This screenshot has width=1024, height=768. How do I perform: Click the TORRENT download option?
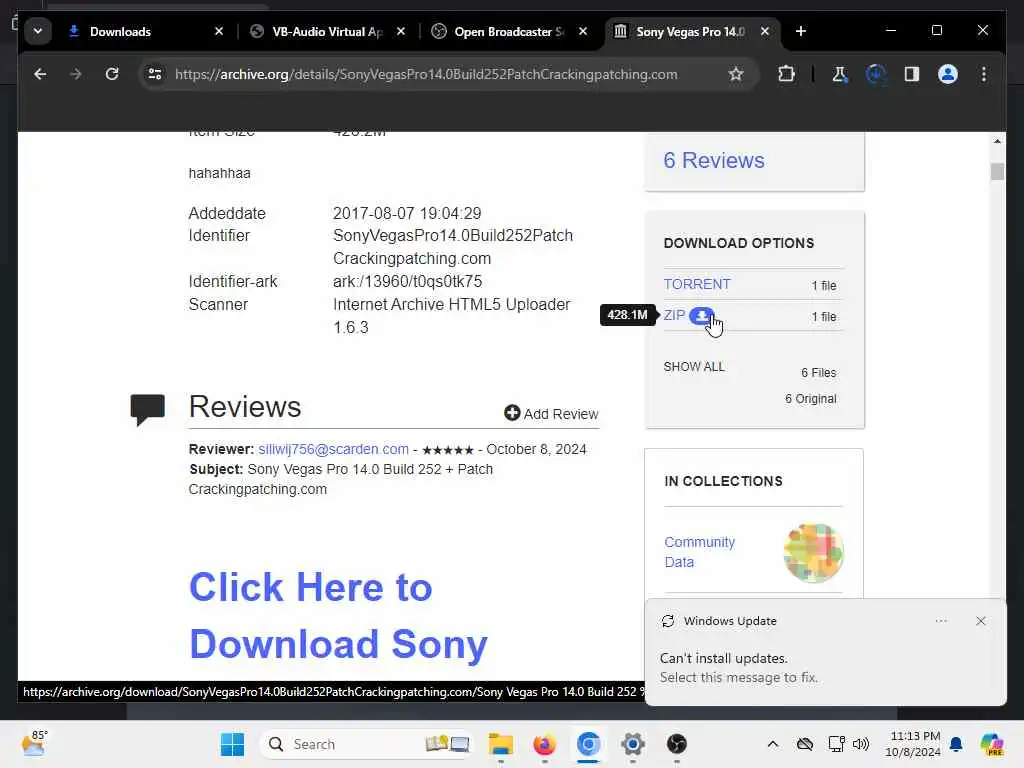pyautogui.click(x=697, y=285)
